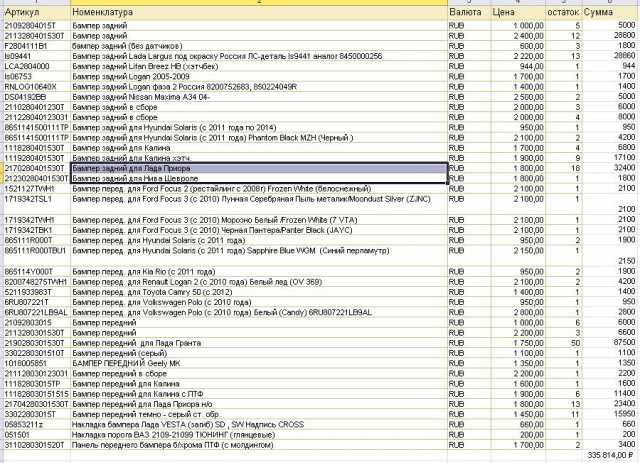Click the Валюта header cell
Screen dimensions: 640x463
click(469, 12)
